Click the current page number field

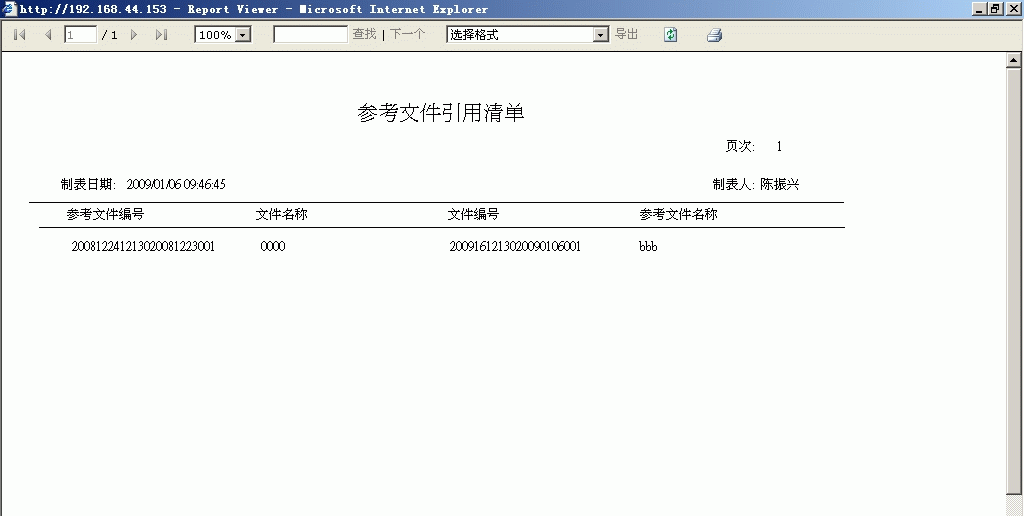80,35
